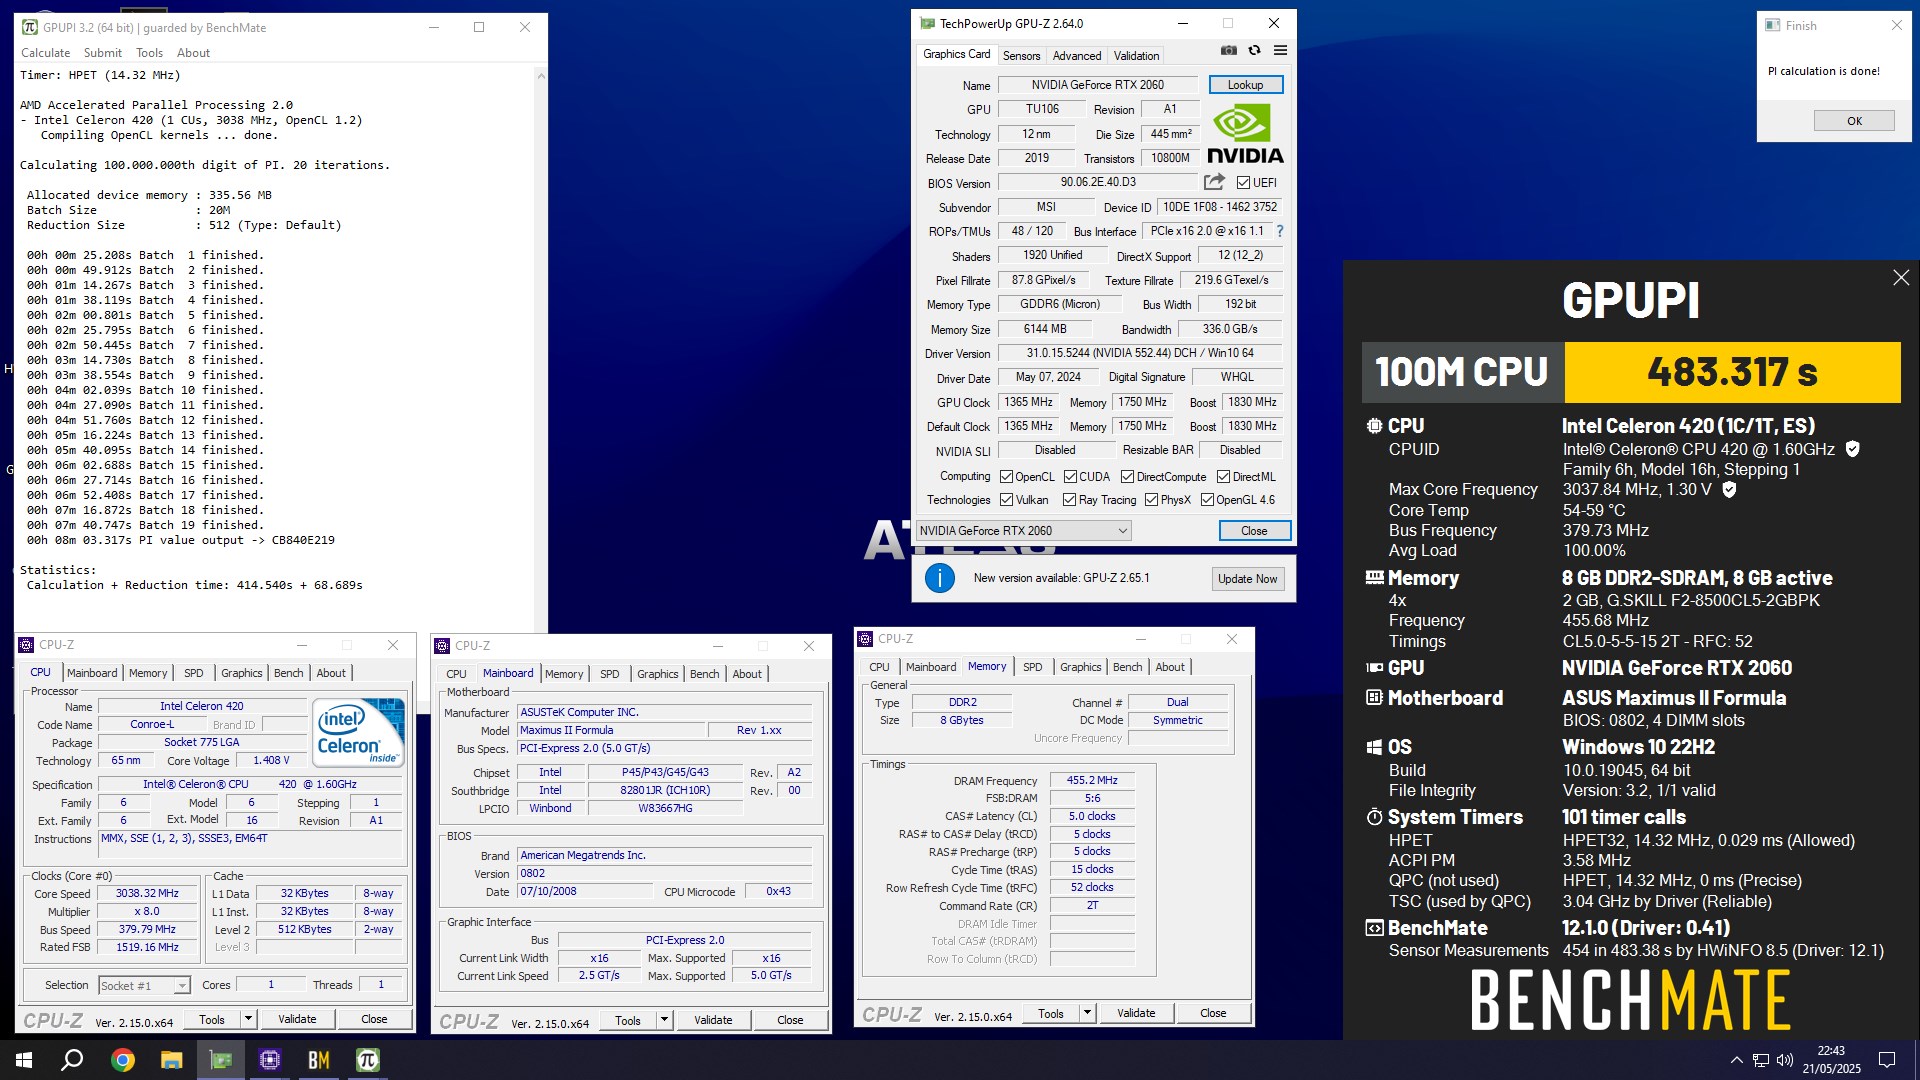Click the Bus Interface question mark help icon
Image resolution: width=1920 pixels, height=1080 pixels.
(x=1280, y=231)
